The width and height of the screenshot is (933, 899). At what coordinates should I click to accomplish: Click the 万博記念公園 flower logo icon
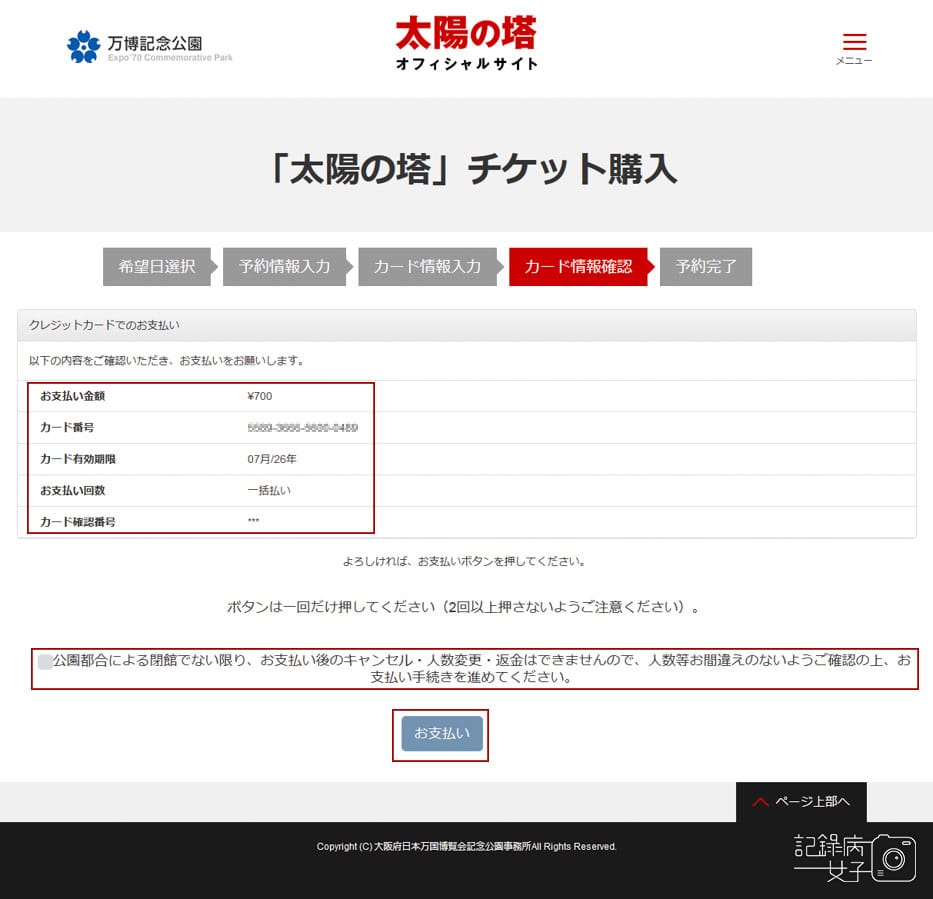point(83,47)
